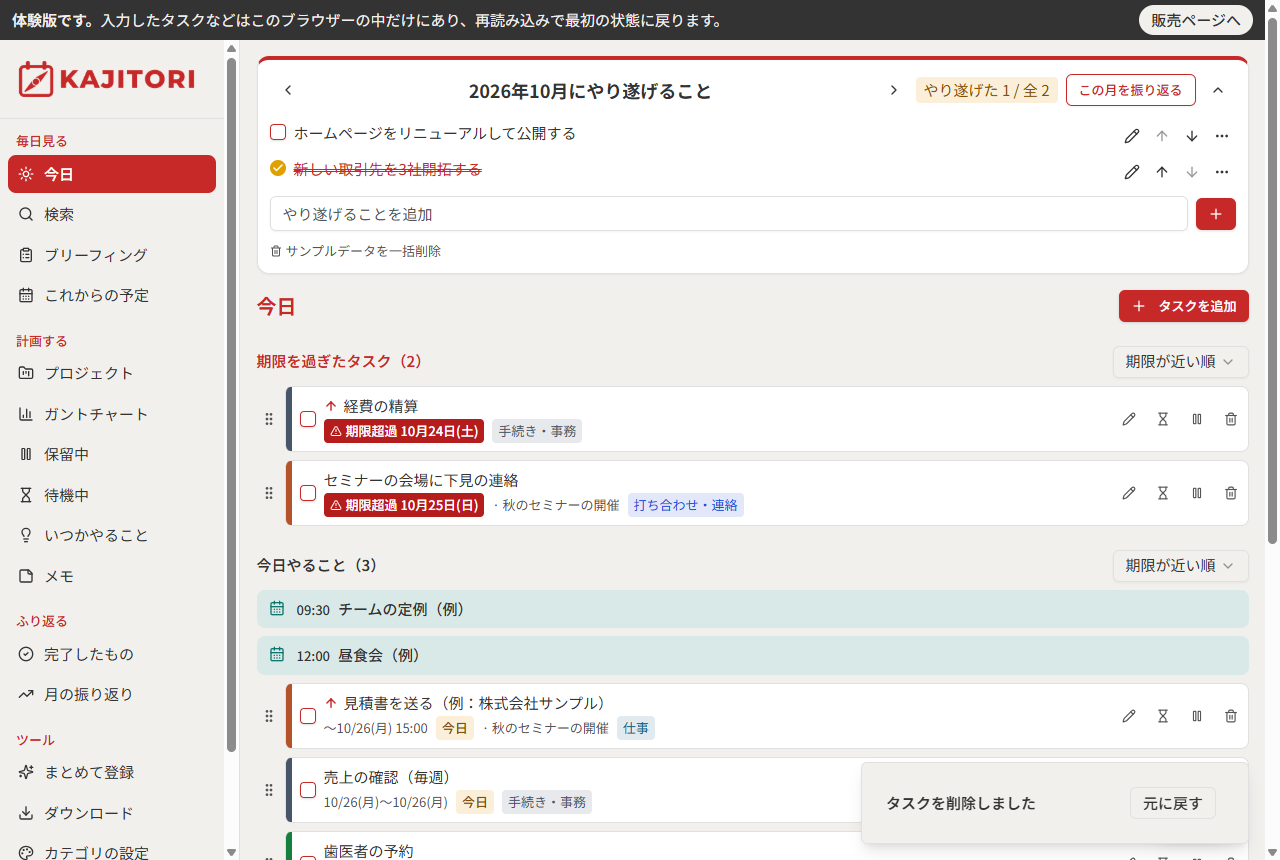This screenshot has width=1280, height=860.
Task: Edit the セミナーの会場に下見の連絡 task
Action: click(x=1129, y=493)
